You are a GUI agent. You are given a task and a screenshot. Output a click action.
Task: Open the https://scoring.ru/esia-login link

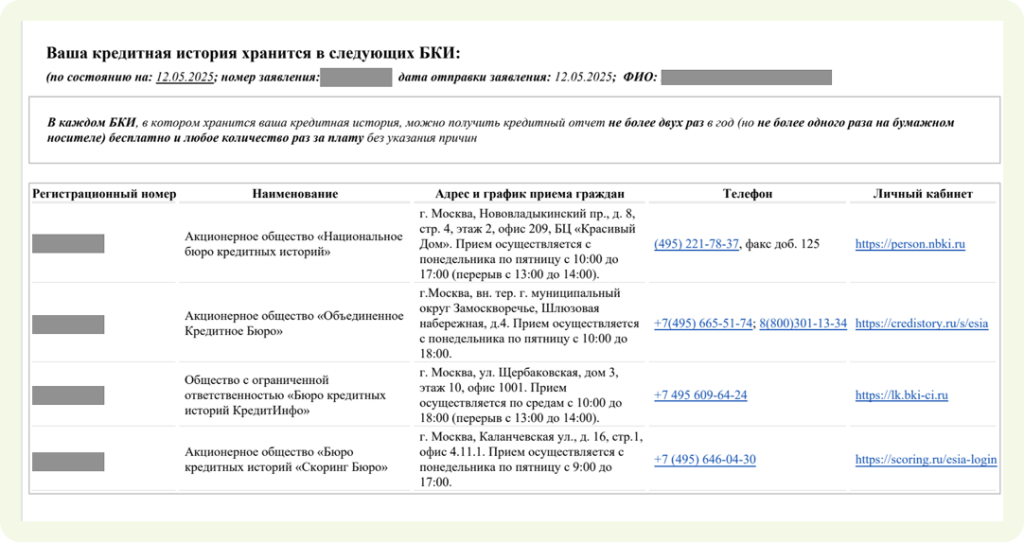click(926, 459)
